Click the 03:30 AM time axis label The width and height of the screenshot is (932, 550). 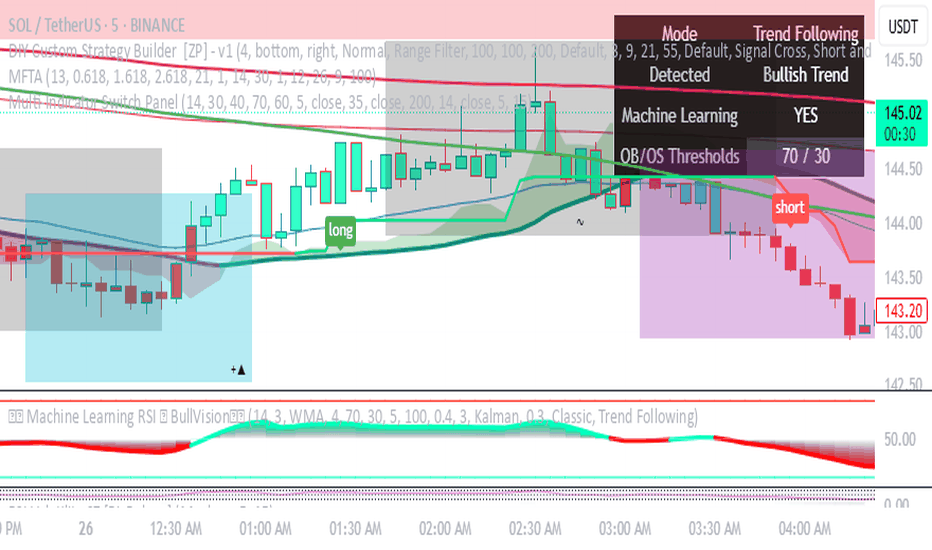(714, 529)
